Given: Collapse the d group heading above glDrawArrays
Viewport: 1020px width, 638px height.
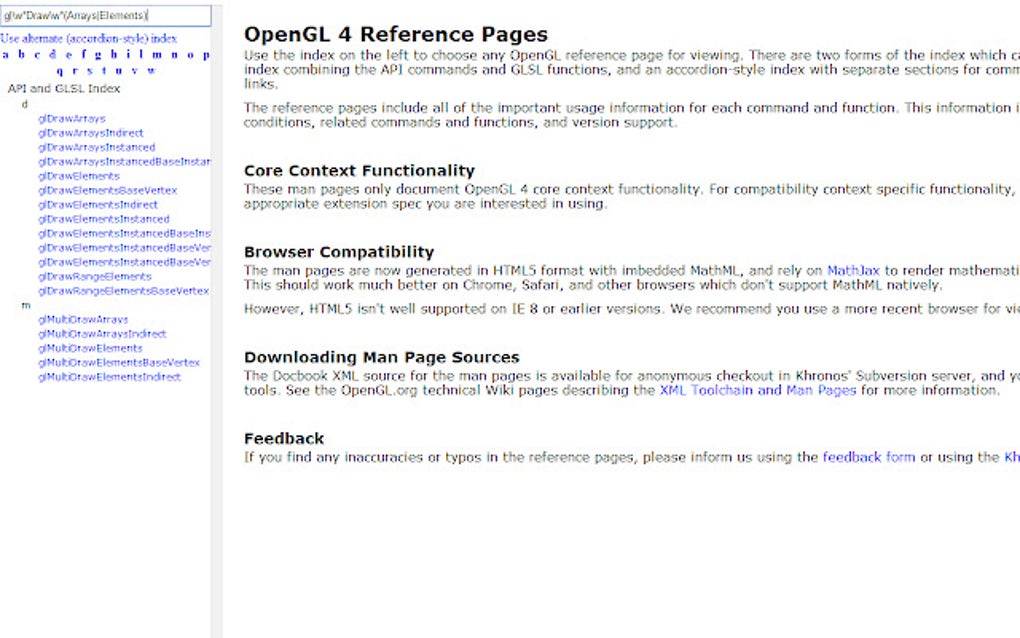Looking at the screenshot, I should tap(25, 104).
